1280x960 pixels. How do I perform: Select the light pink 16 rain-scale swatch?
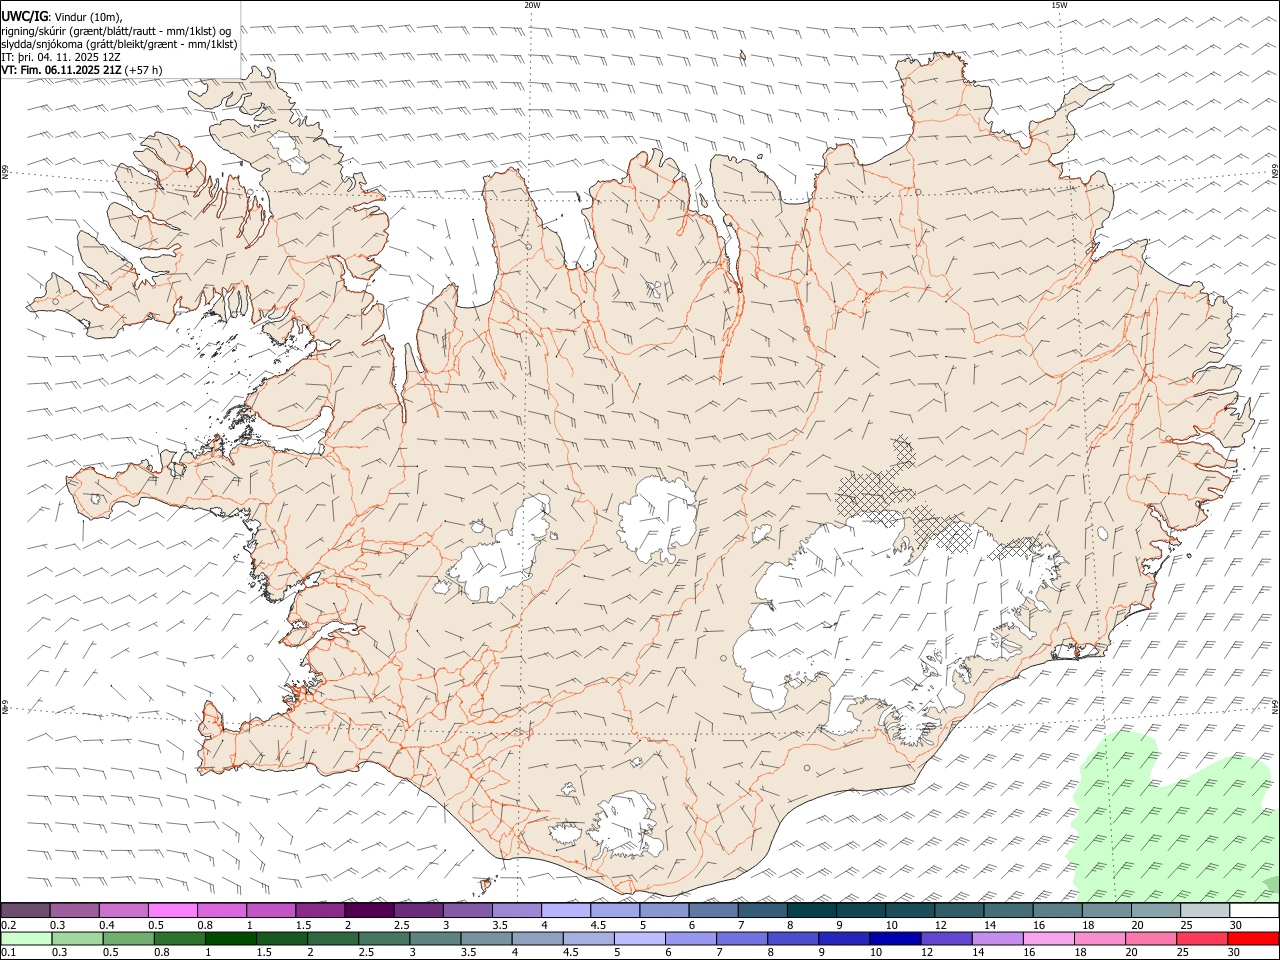pyautogui.click(x=1048, y=939)
